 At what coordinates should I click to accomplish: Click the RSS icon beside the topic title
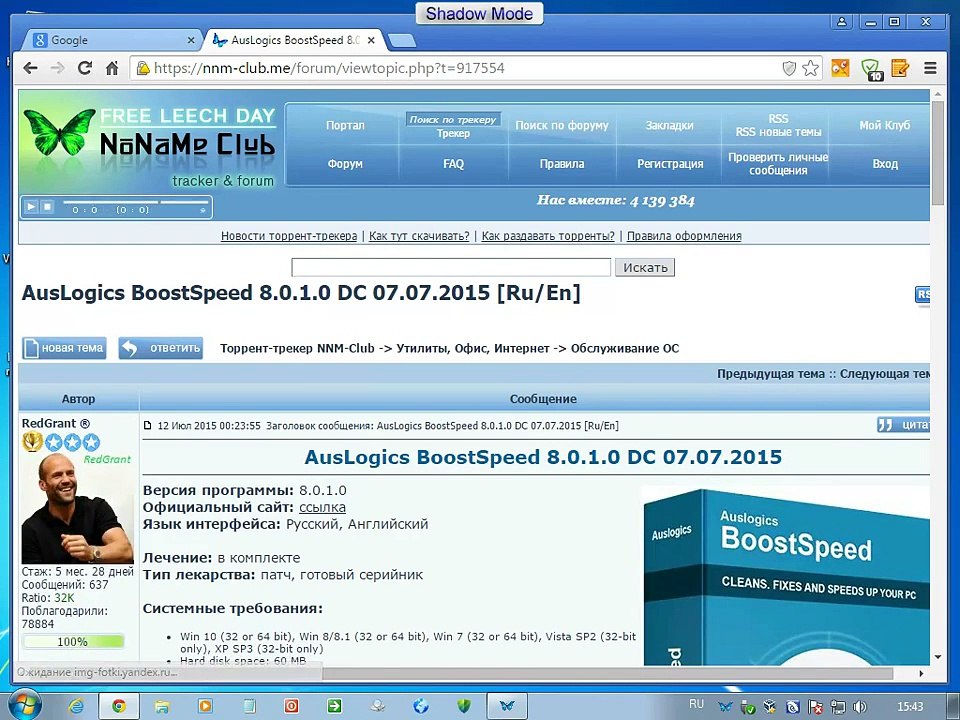(x=922, y=294)
